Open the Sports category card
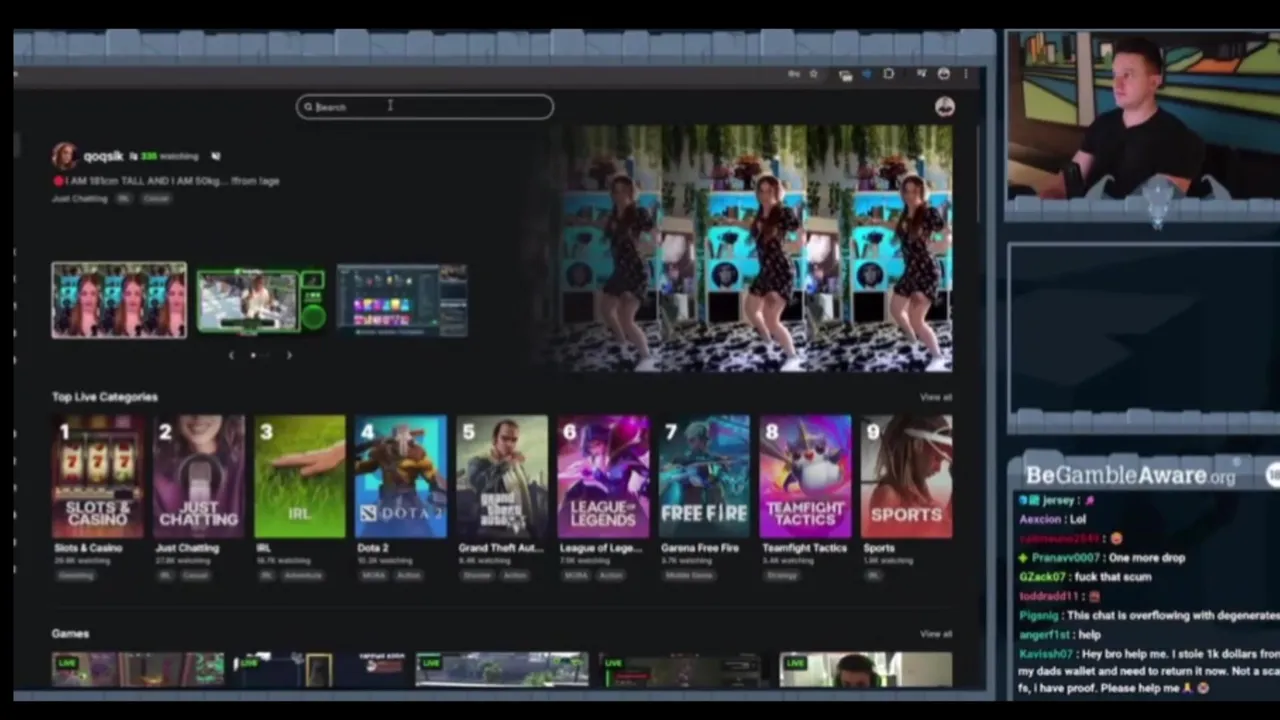Image resolution: width=1280 pixels, height=720 pixels. [906, 477]
